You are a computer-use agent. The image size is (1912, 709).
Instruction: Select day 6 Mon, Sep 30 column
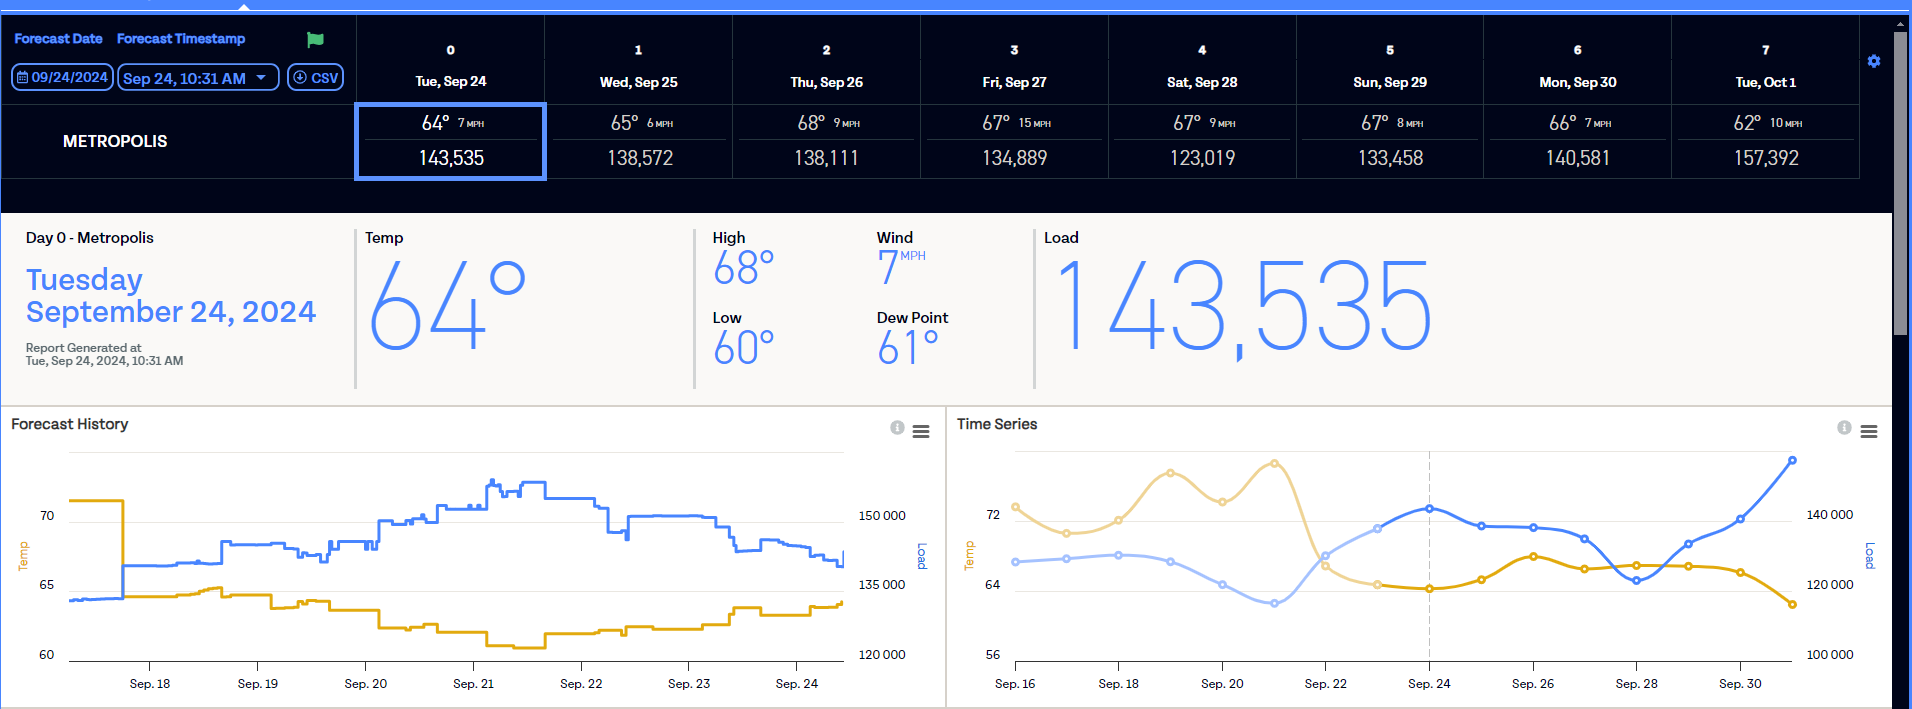pyautogui.click(x=1578, y=61)
